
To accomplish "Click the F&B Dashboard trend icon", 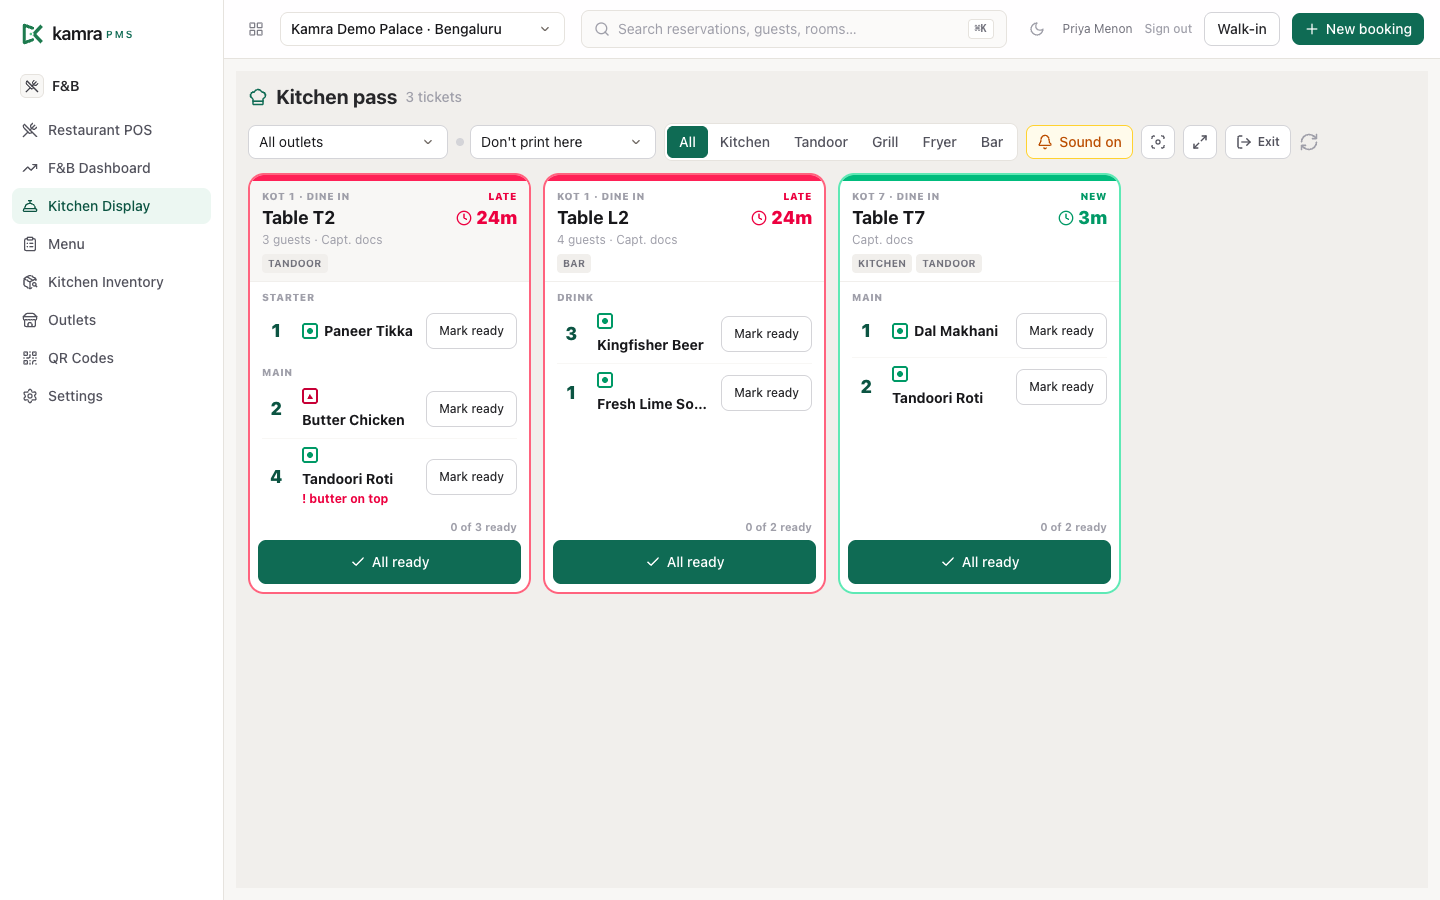I will (x=30, y=168).
